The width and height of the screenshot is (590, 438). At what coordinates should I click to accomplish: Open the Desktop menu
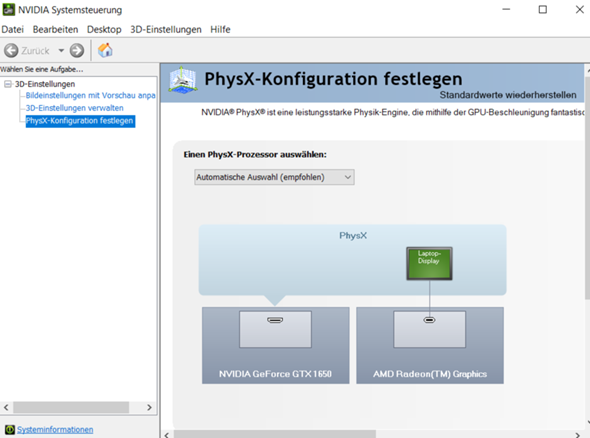(104, 29)
